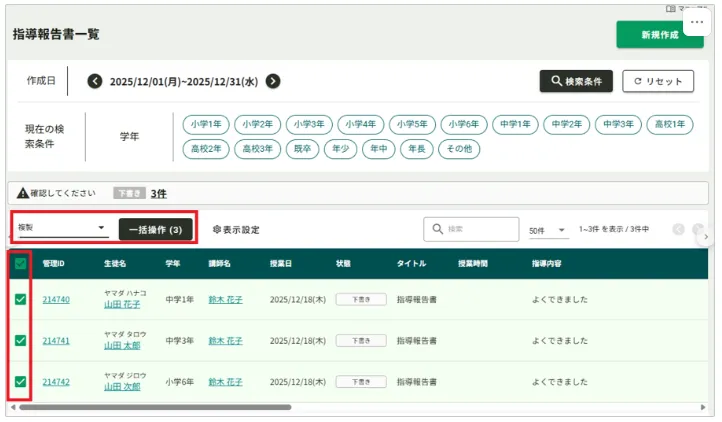Toggle the select-all header checkbox
This screenshot has height=422, width=722.
(20, 264)
